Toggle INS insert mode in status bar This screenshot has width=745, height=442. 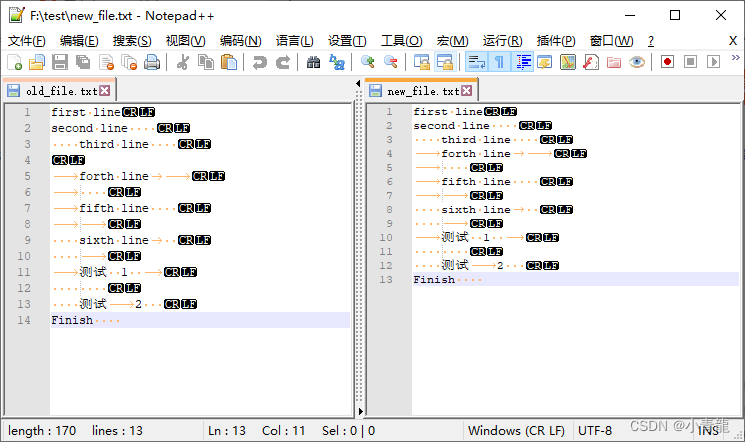pos(708,431)
